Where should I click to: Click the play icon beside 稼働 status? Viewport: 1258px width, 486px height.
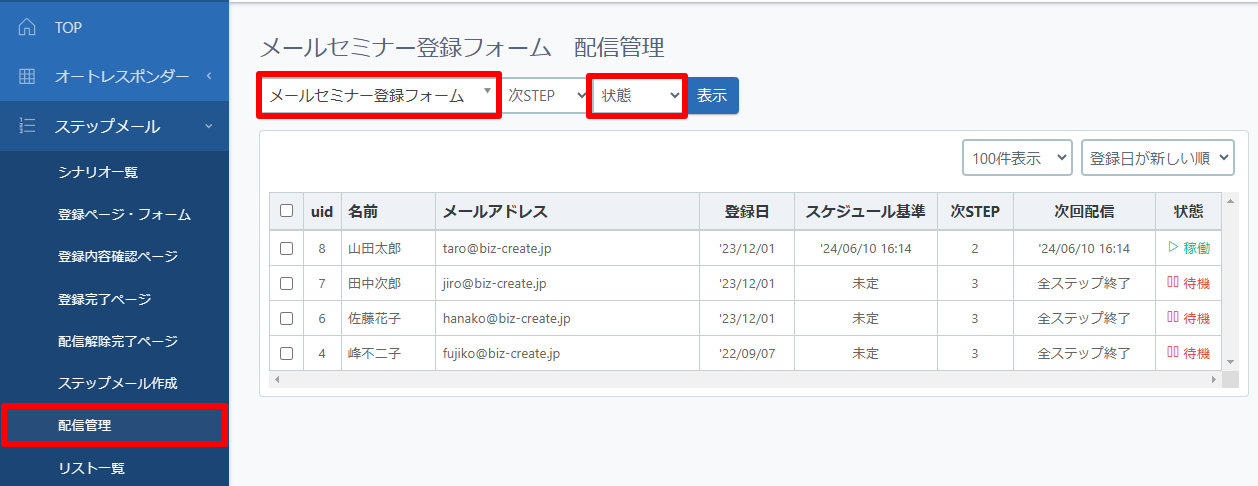[1173, 248]
